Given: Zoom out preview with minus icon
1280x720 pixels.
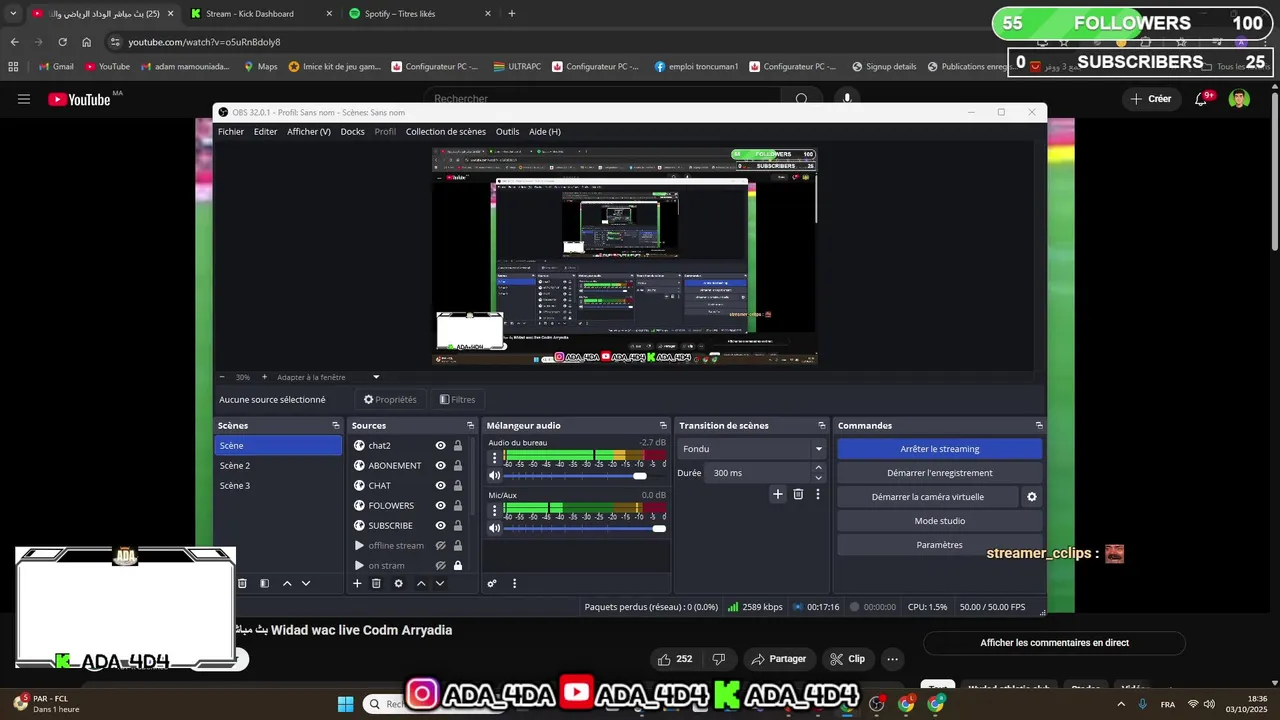Looking at the screenshot, I should point(222,377).
